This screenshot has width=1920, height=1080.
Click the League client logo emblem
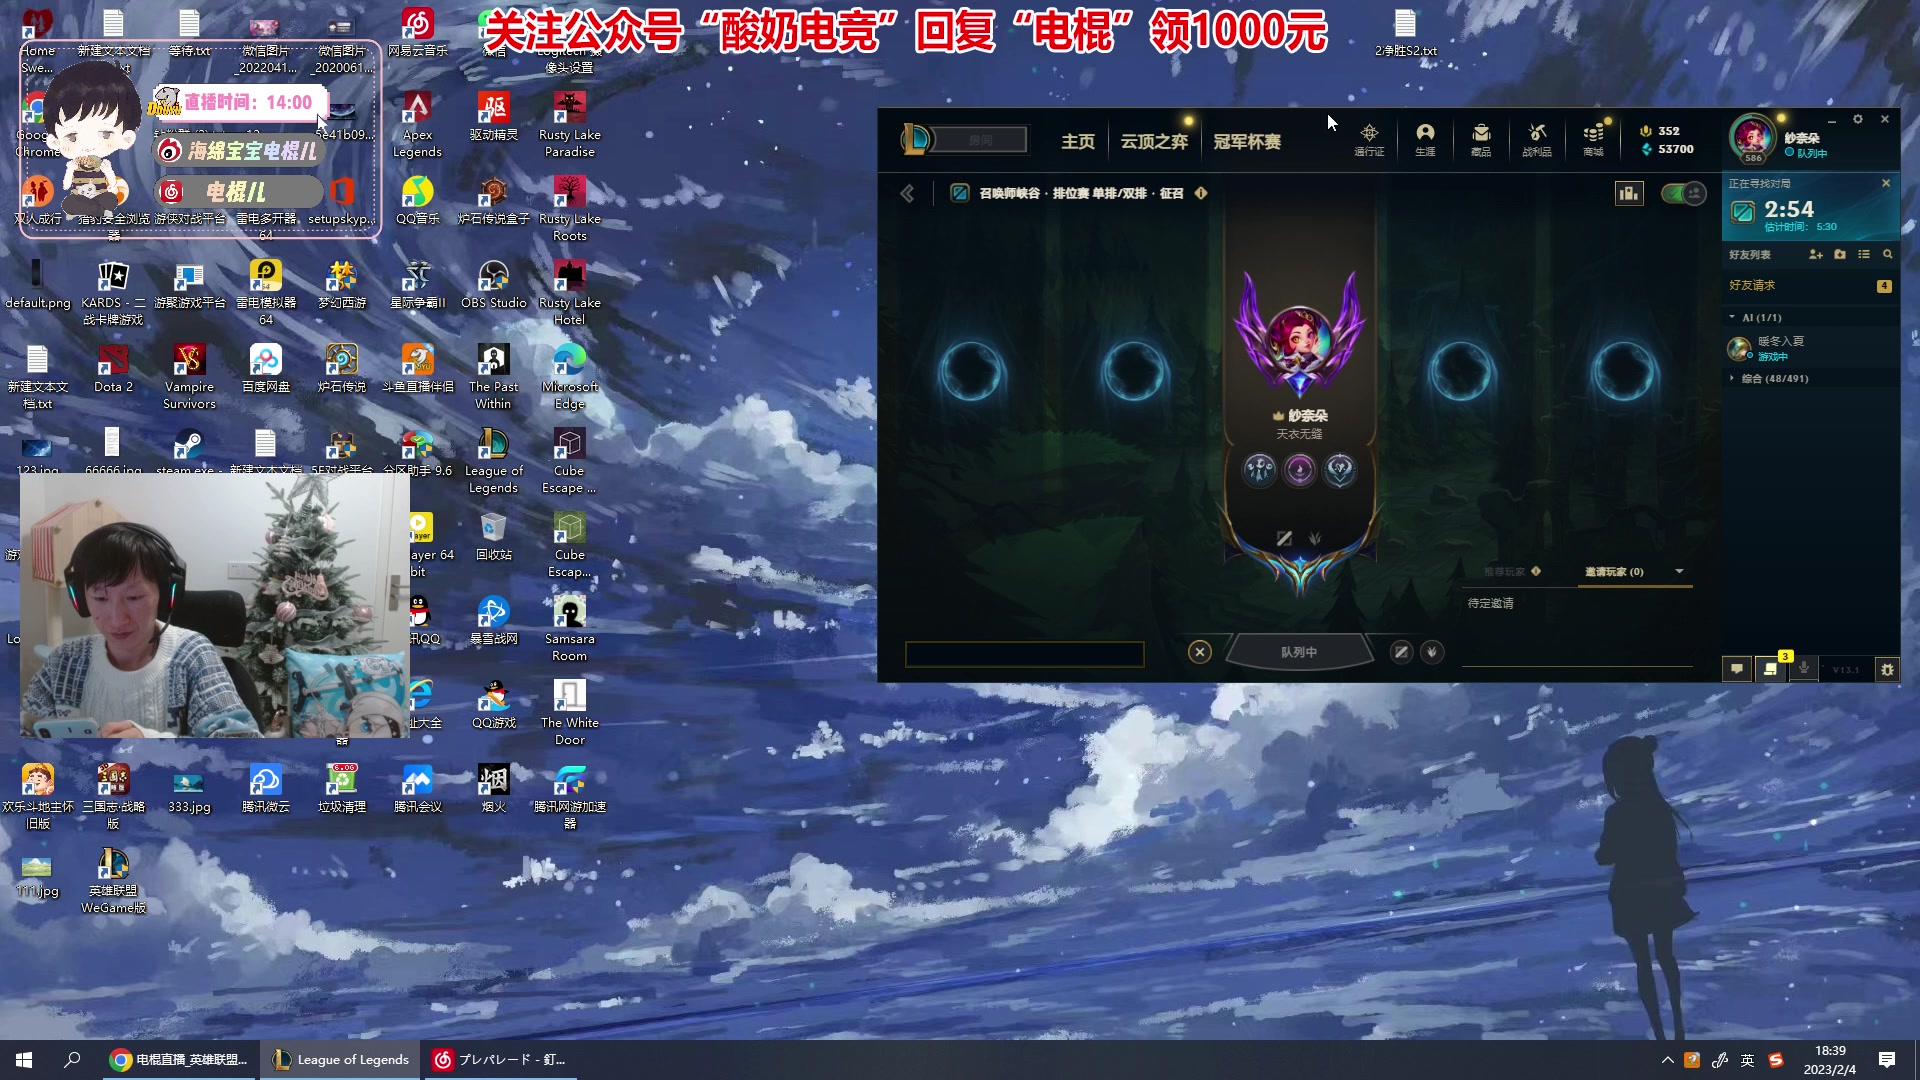point(915,139)
